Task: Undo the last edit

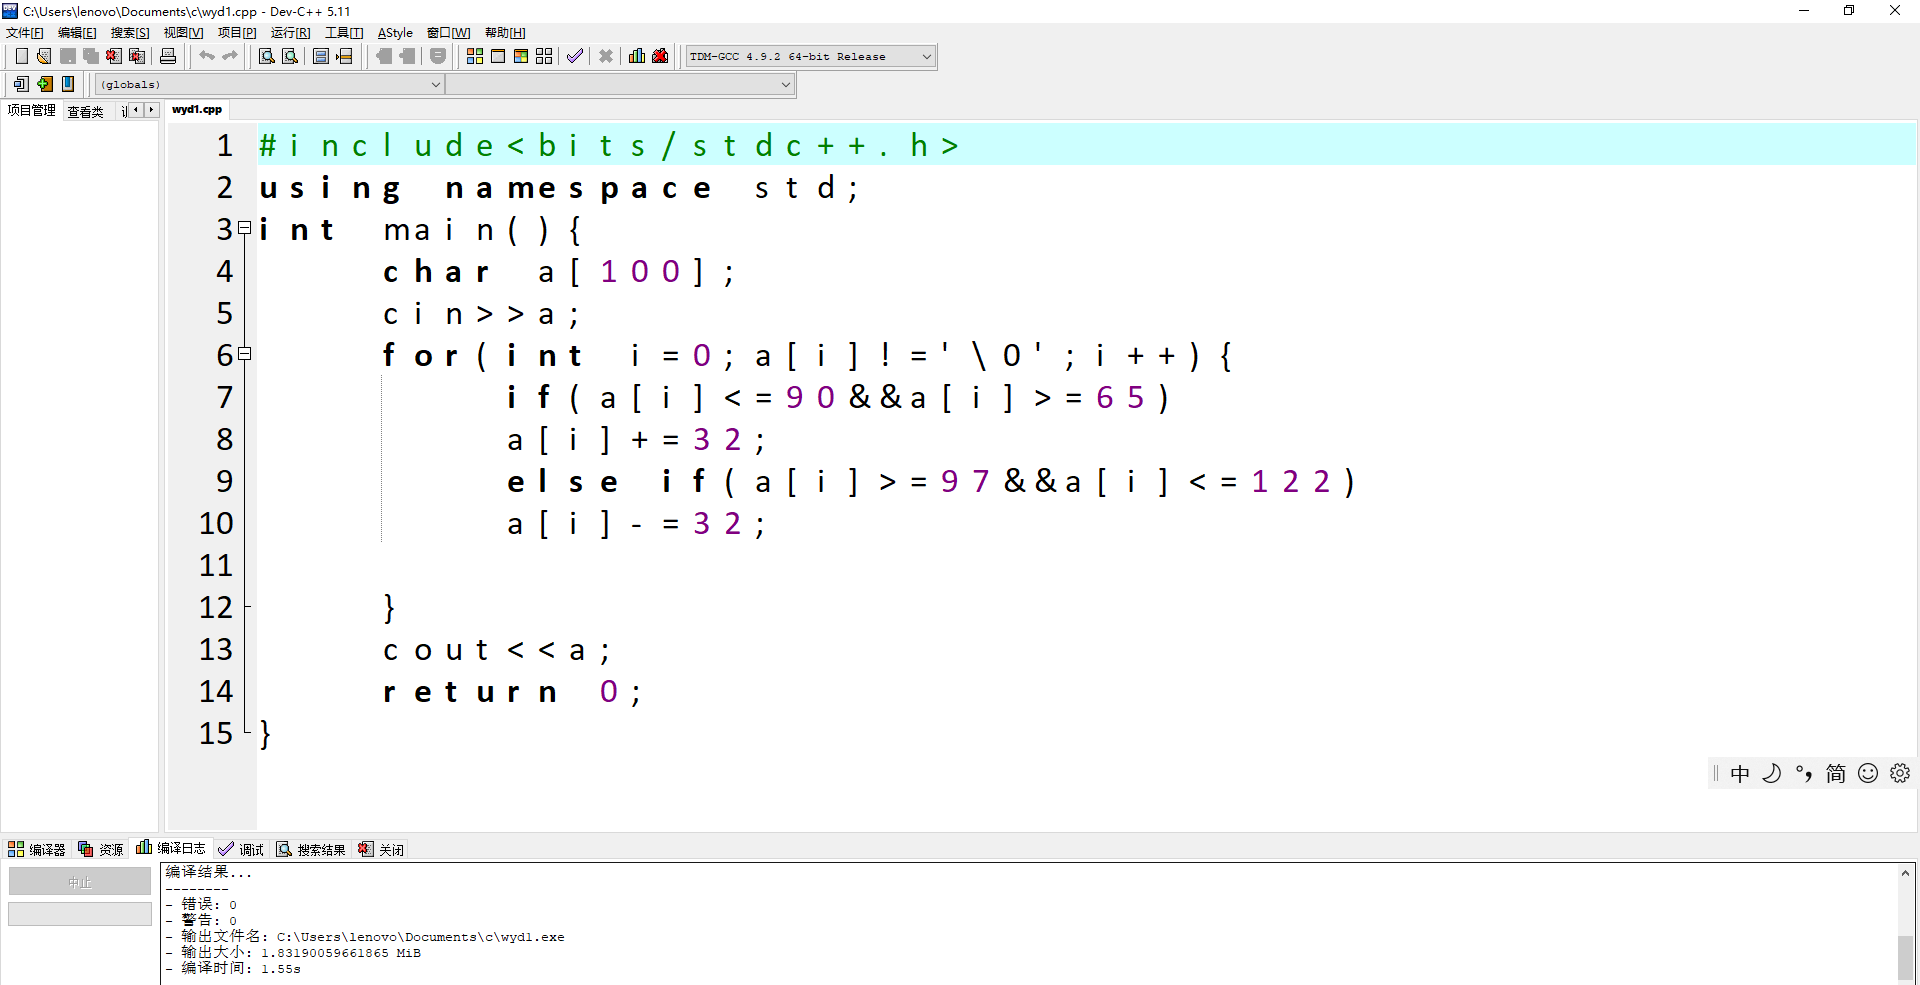Action: pos(207,57)
